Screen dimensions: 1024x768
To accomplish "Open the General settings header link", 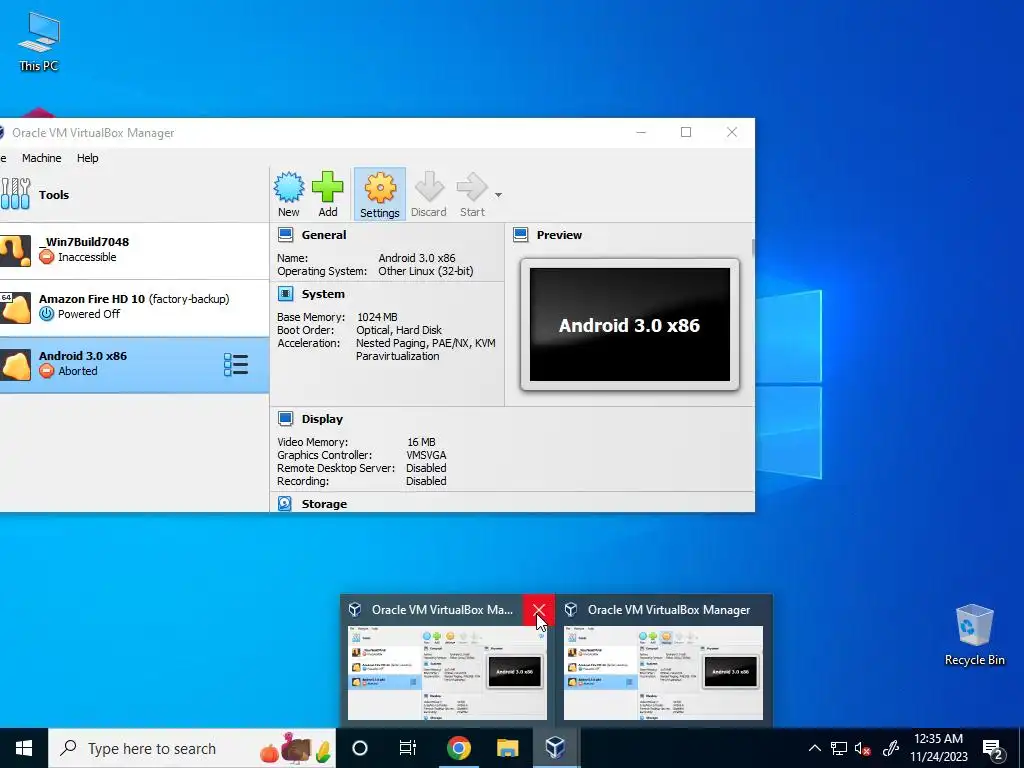I will (x=324, y=235).
